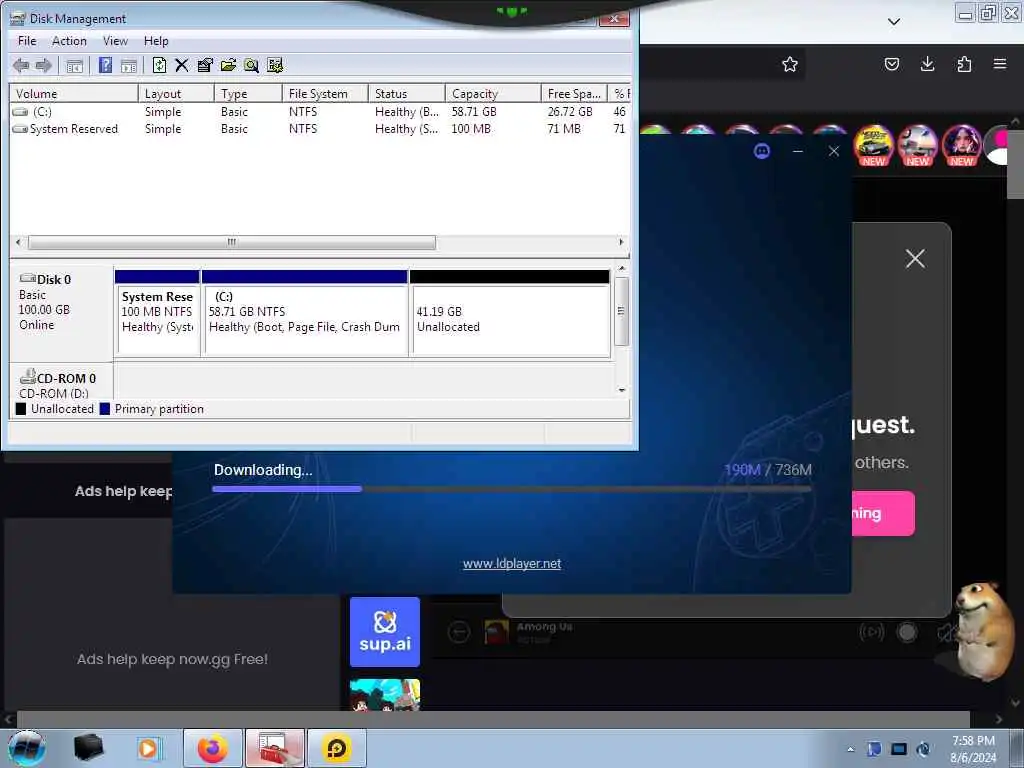This screenshot has width=1024, height=768.
Task: Click the Forward arrow in Disk Management toolbar
Action: [x=44, y=65]
